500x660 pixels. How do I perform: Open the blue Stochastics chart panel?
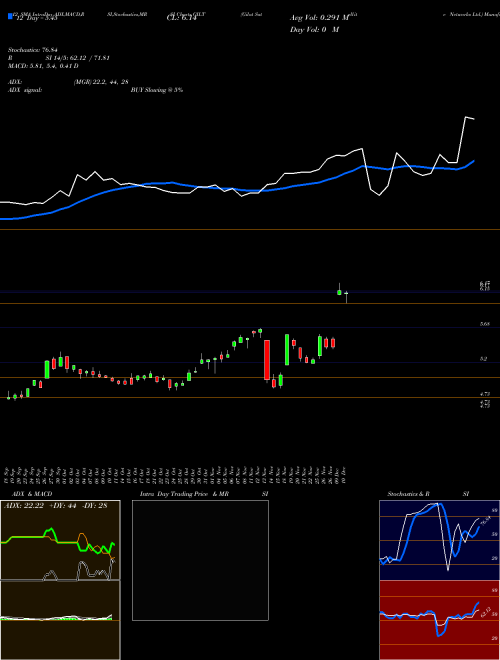(x=439, y=540)
